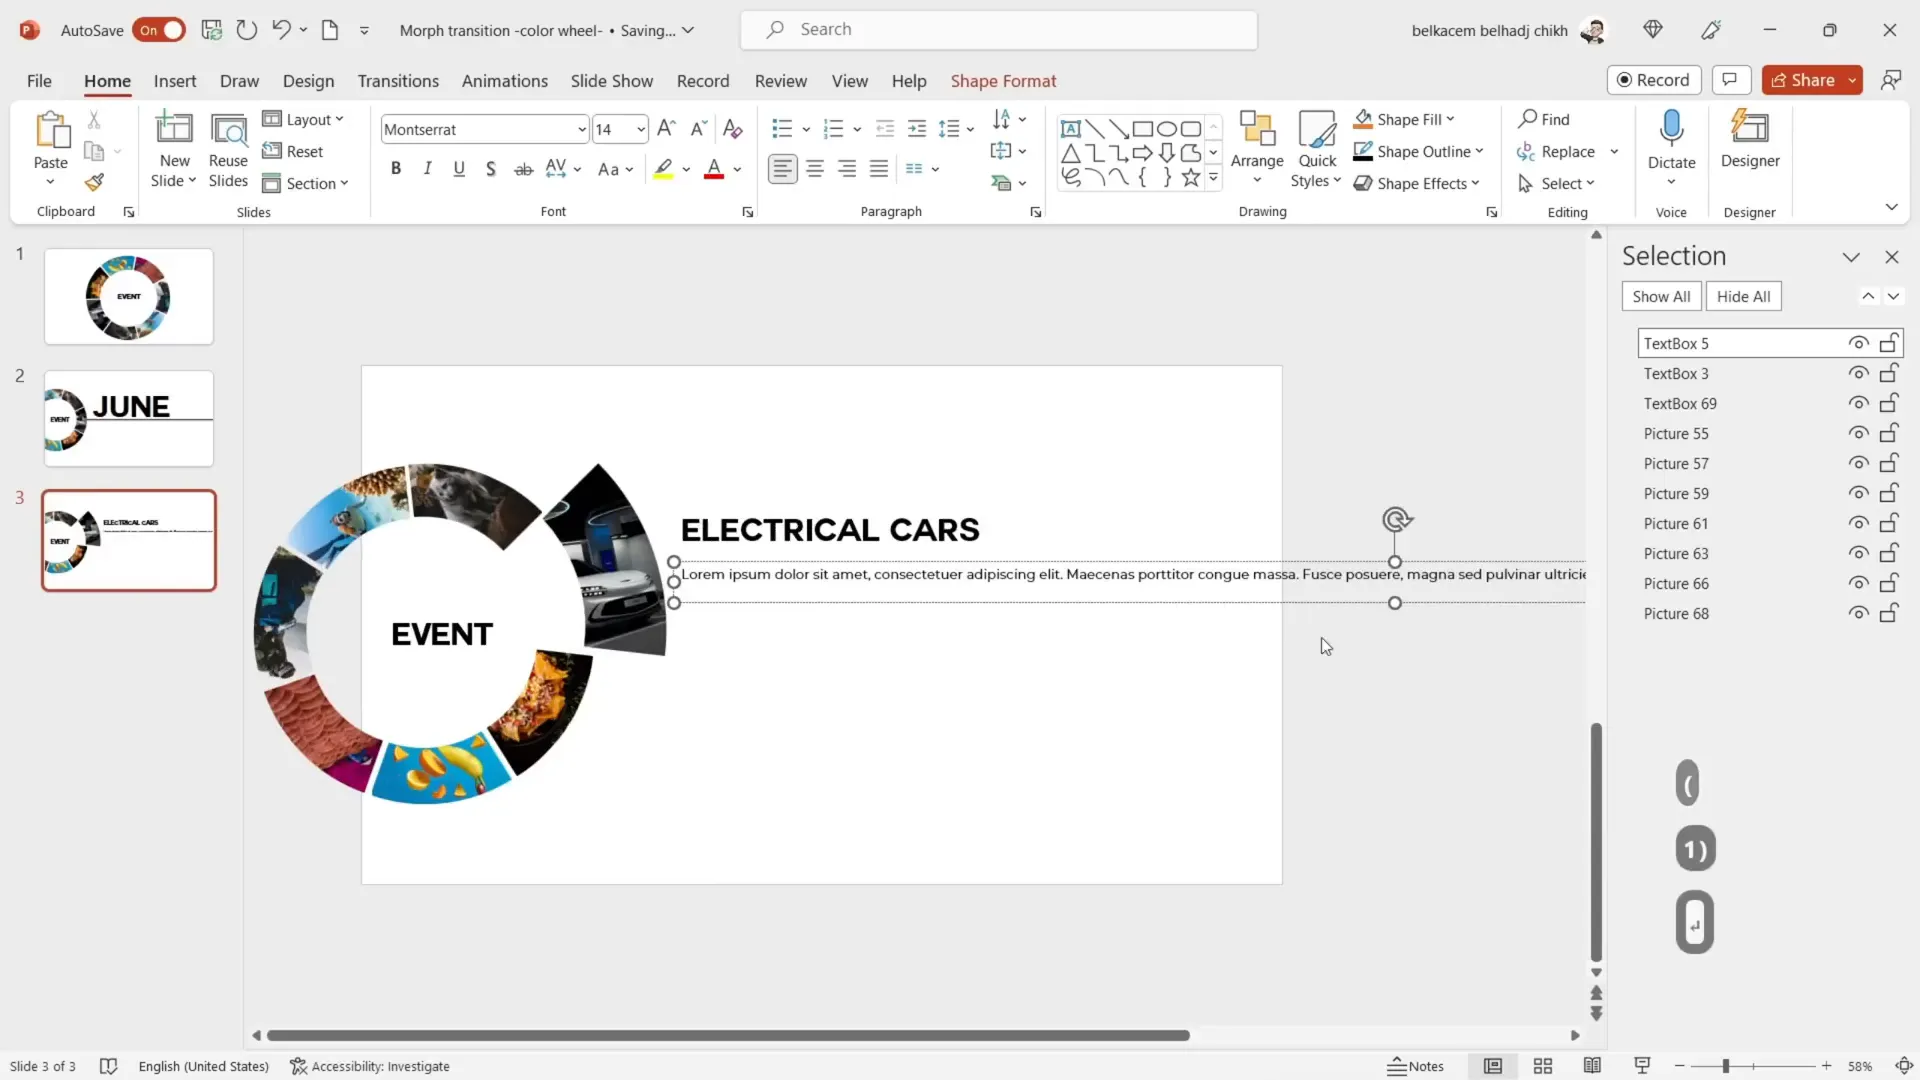Open the font size dropdown
The width and height of the screenshot is (1920, 1080).
tap(640, 129)
